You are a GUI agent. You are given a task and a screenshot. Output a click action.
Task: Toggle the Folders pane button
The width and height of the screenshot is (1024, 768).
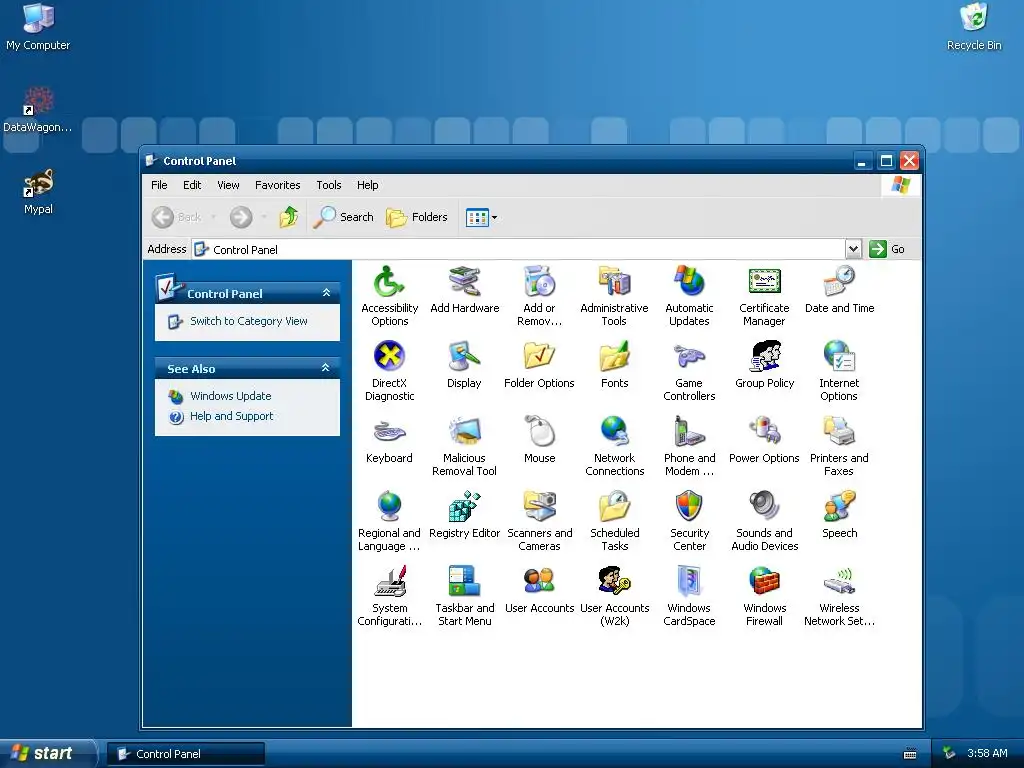coord(417,217)
